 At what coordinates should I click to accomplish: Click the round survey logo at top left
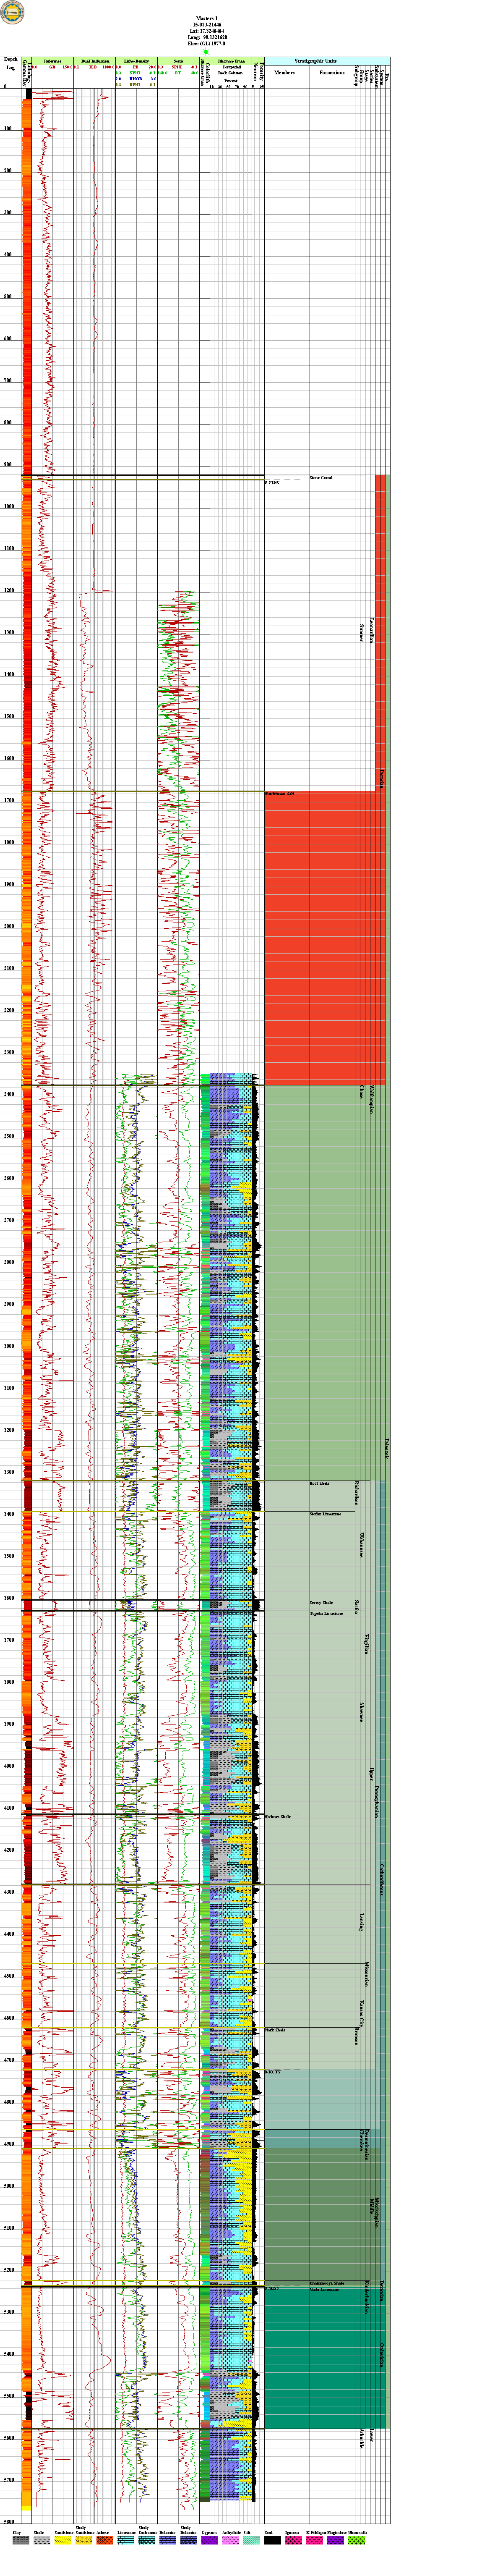tap(13, 13)
